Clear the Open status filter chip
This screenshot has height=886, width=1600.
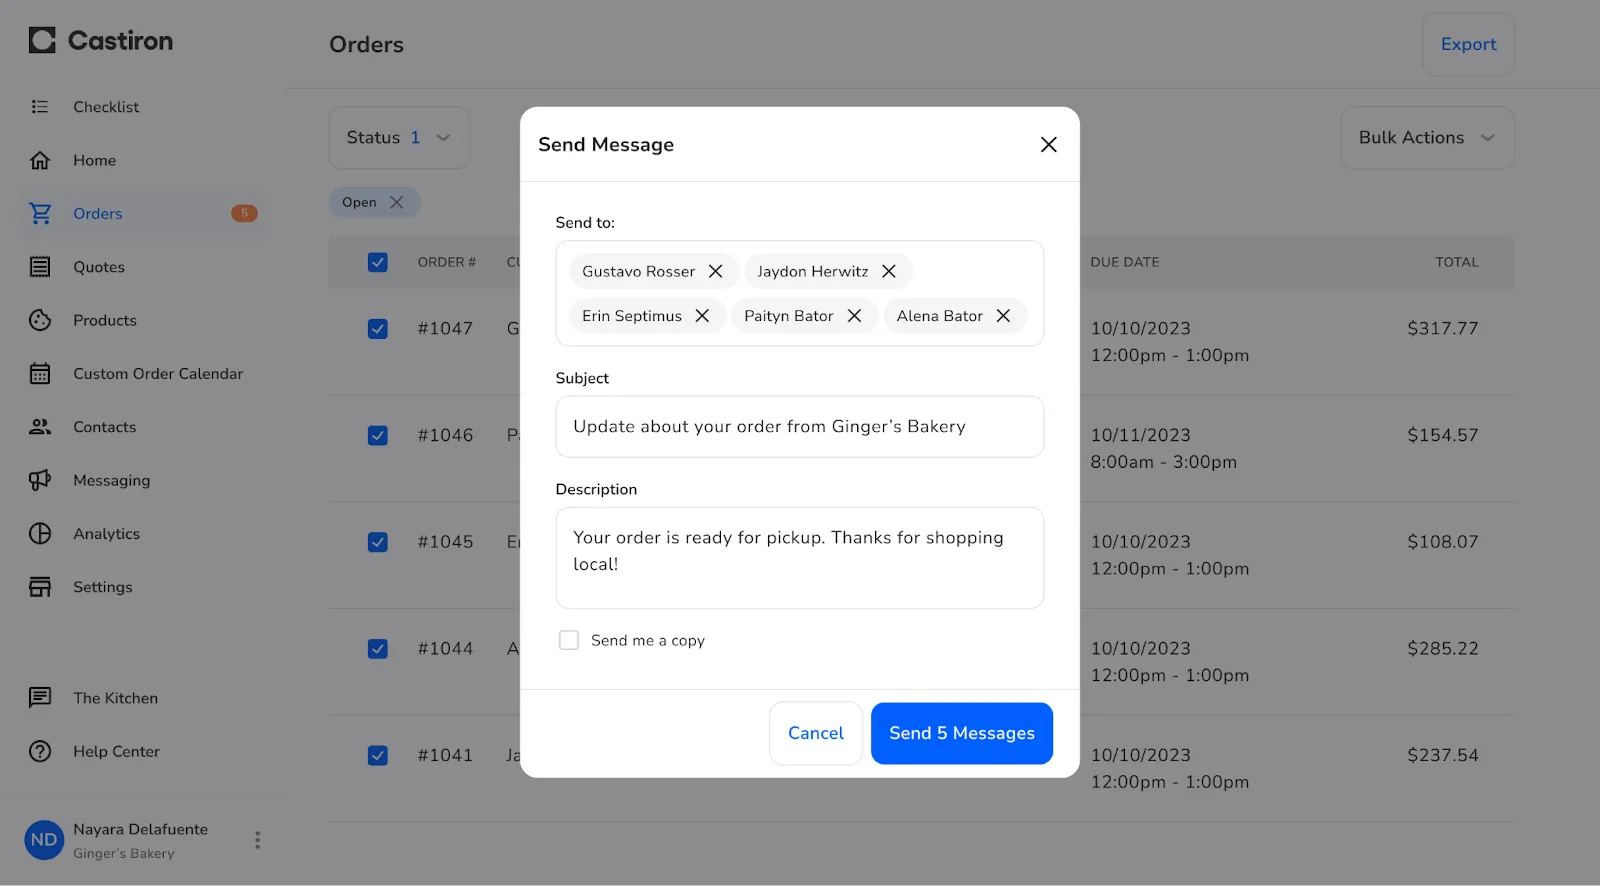(x=397, y=202)
